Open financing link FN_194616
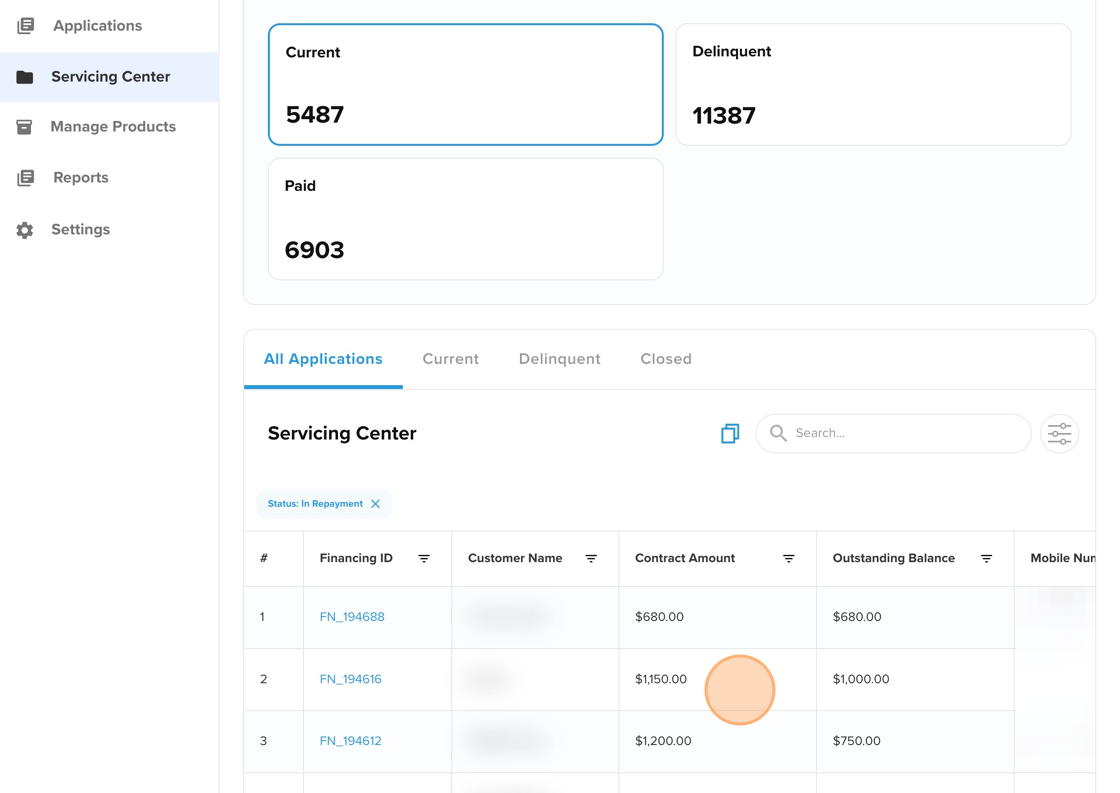This screenshot has height=793, width=1120. pos(351,679)
